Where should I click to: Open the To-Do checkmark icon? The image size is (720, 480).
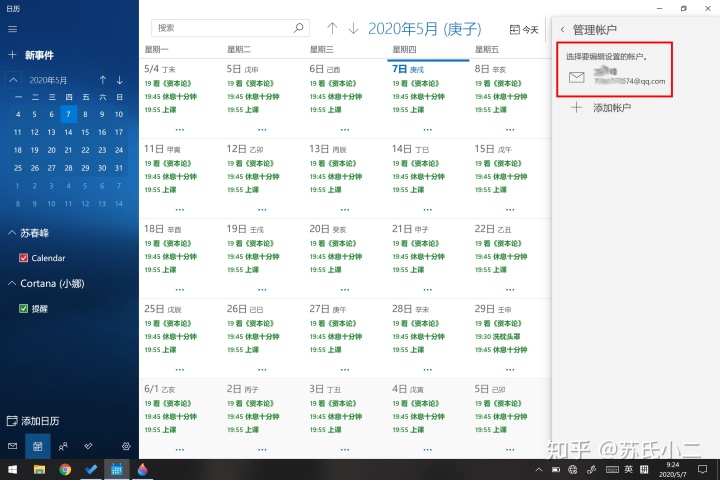pyautogui.click(x=88, y=446)
